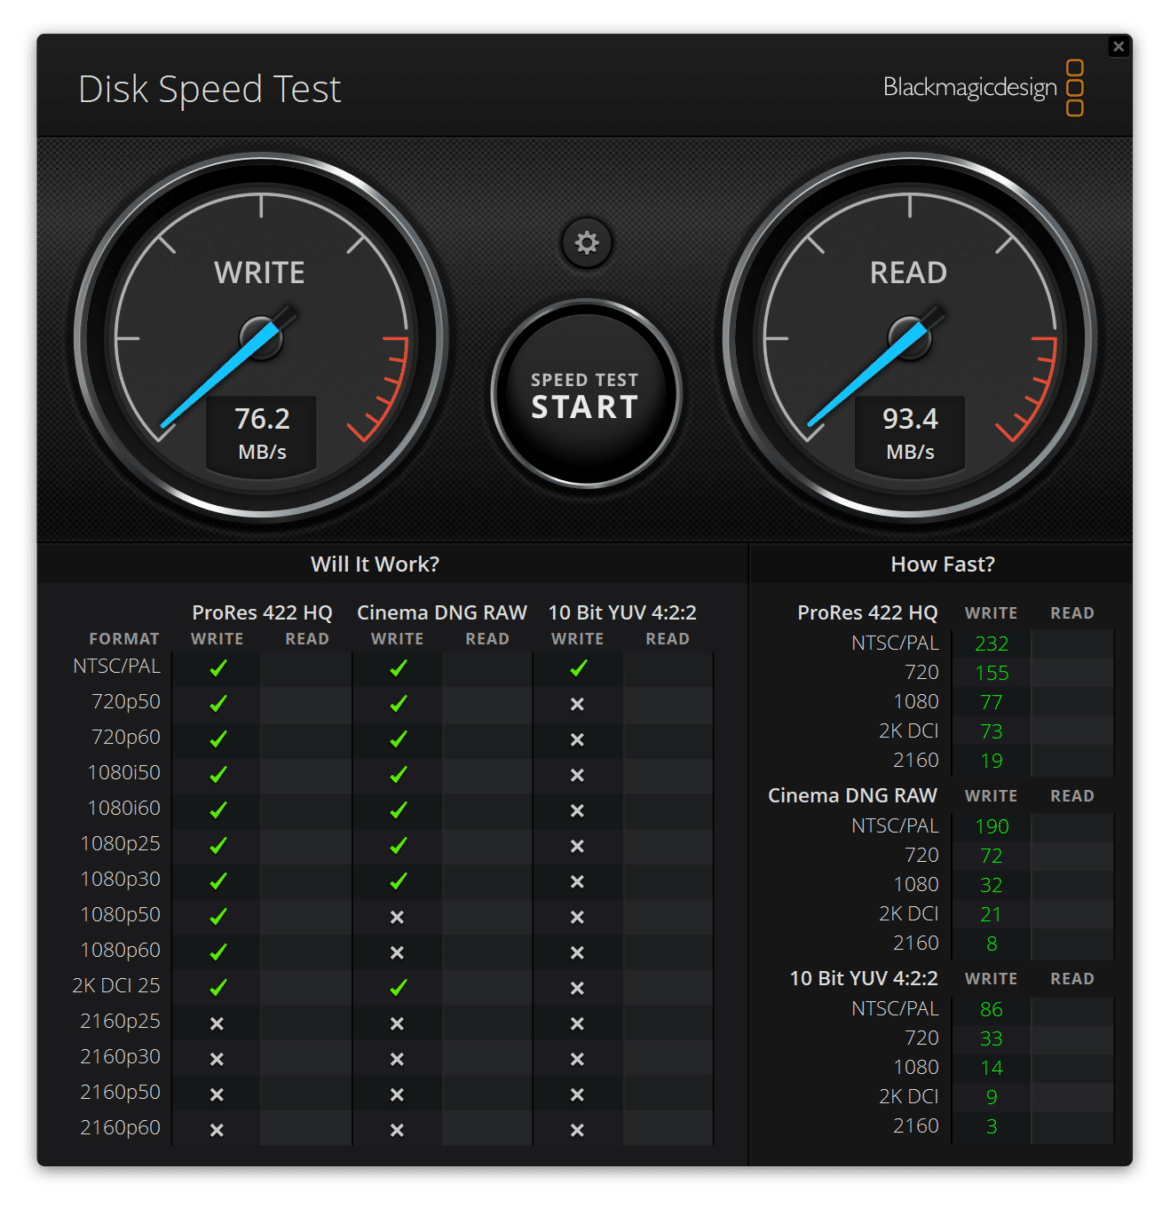Click 10 Bit YUV 2K DCI write value 9
Viewport: 1170px width, 1208px height.
992,1097
